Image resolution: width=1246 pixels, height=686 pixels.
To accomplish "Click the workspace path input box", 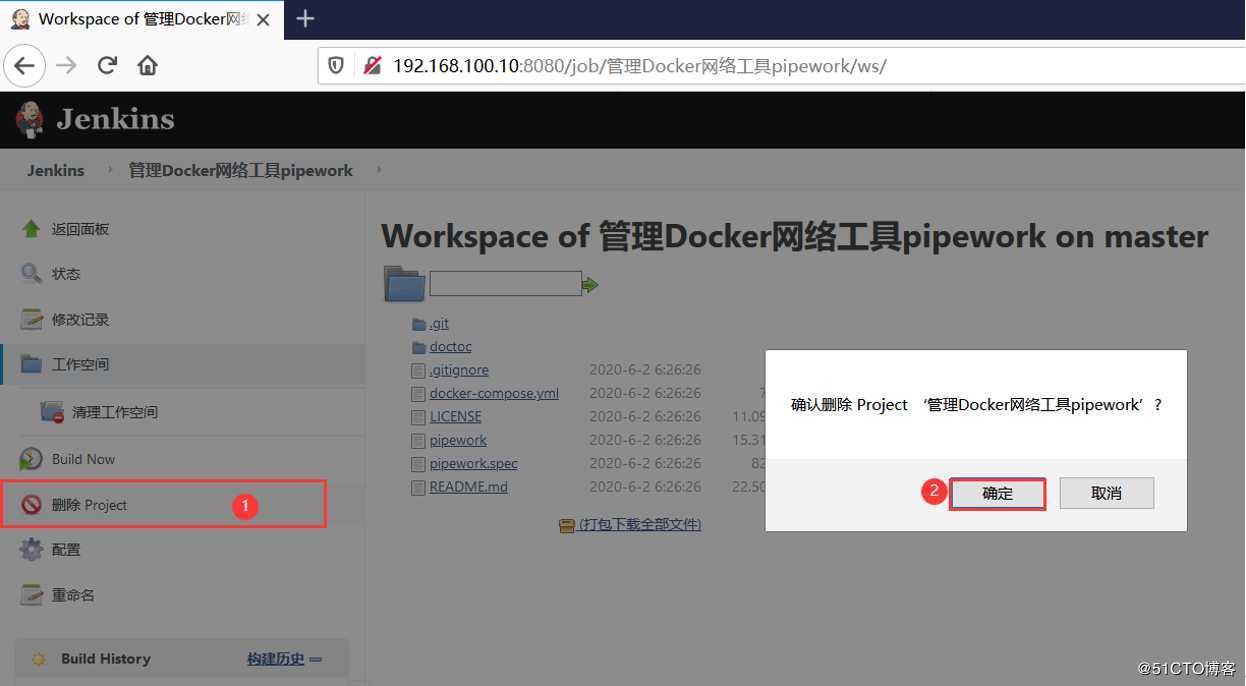I will 505,284.
